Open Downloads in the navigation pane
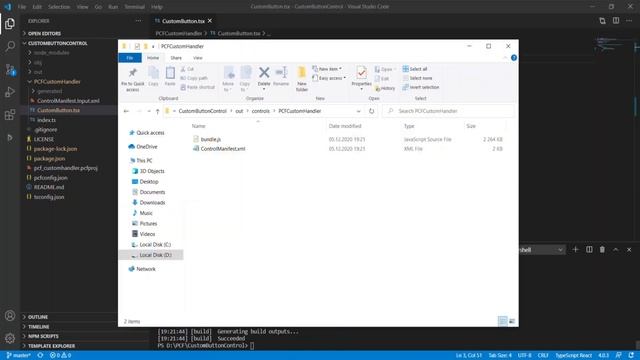 tap(152, 203)
